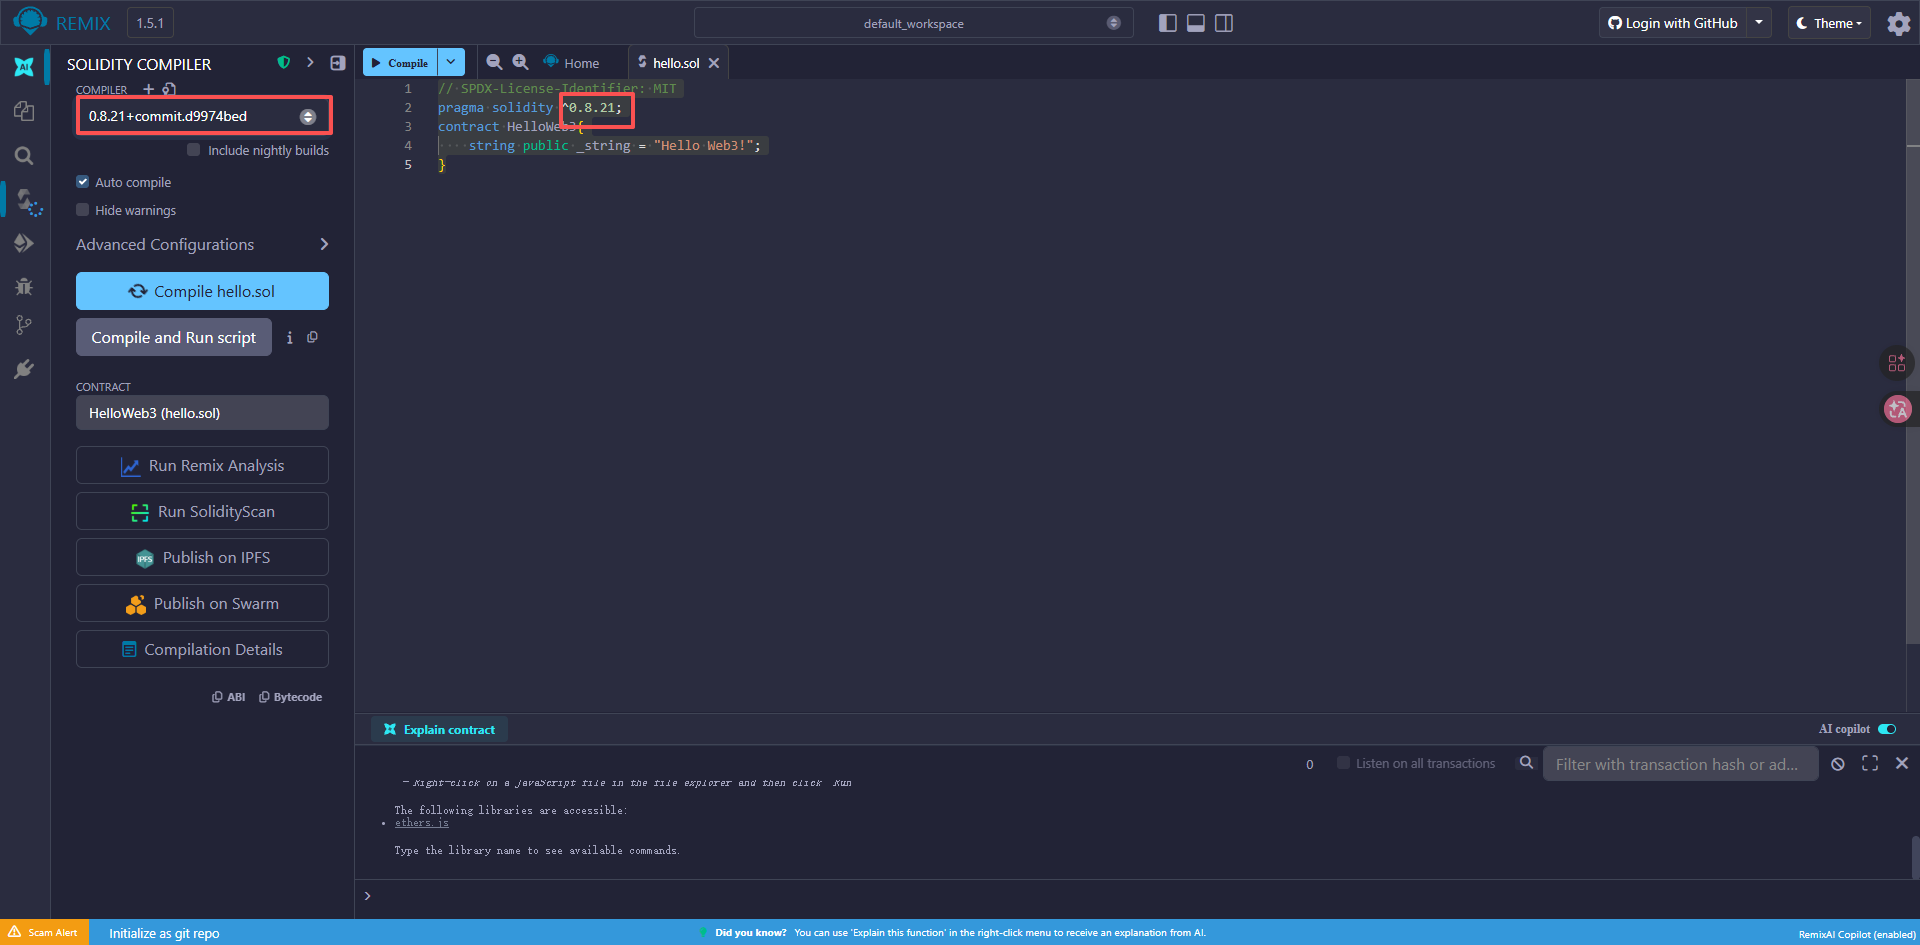Image resolution: width=1920 pixels, height=945 pixels.
Task: Click the RemixAI Copilot status text
Action: (x=1856, y=934)
